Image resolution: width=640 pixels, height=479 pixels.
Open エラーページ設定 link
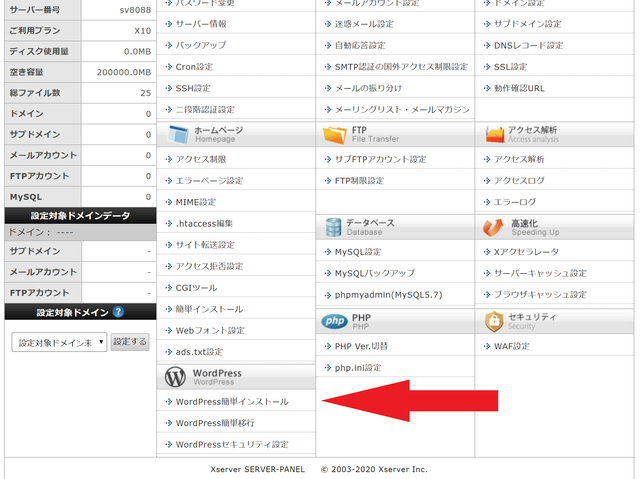209,181
